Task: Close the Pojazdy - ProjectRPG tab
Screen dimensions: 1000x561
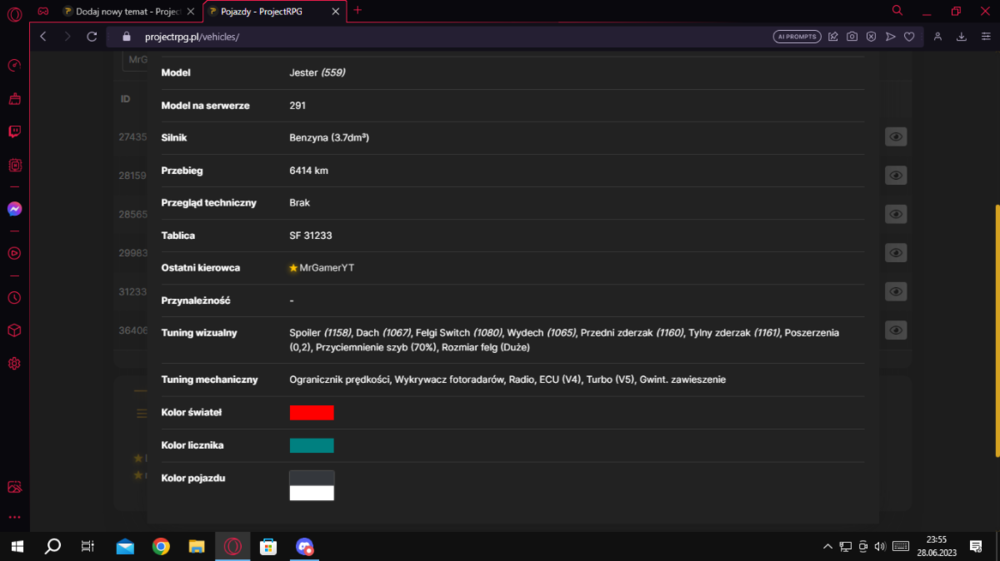Action: pos(335,11)
